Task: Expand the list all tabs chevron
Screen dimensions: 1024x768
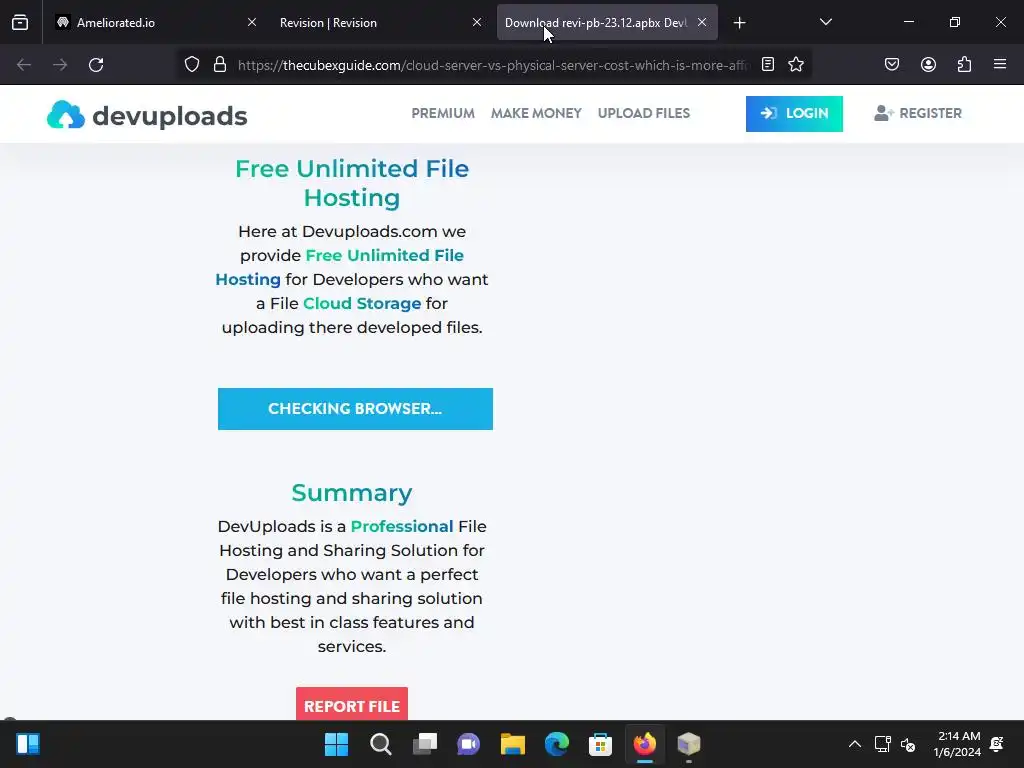Action: (825, 22)
